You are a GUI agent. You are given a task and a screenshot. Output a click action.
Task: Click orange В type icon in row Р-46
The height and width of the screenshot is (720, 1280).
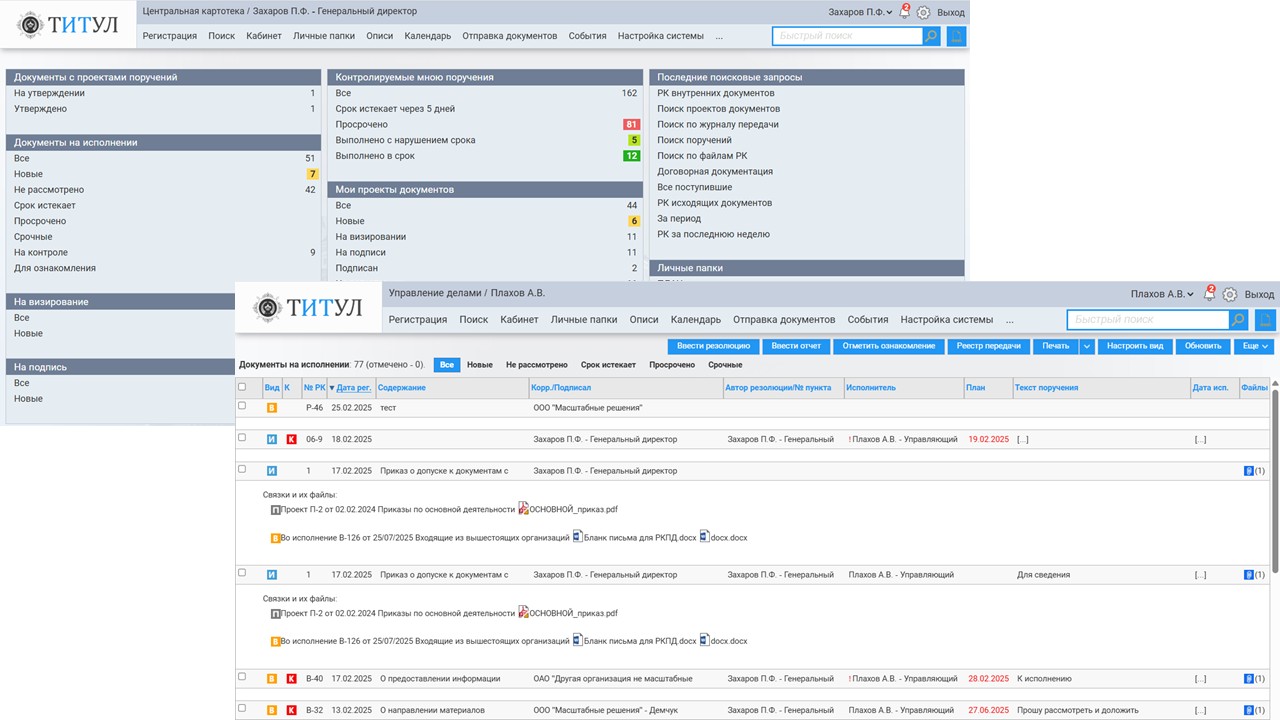[271, 408]
